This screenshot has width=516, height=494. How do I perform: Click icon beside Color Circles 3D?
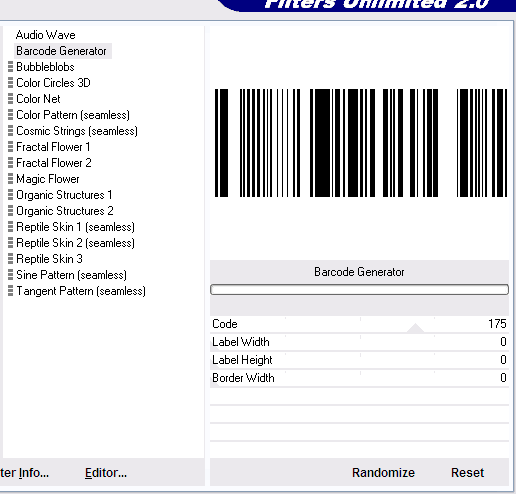[10, 83]
